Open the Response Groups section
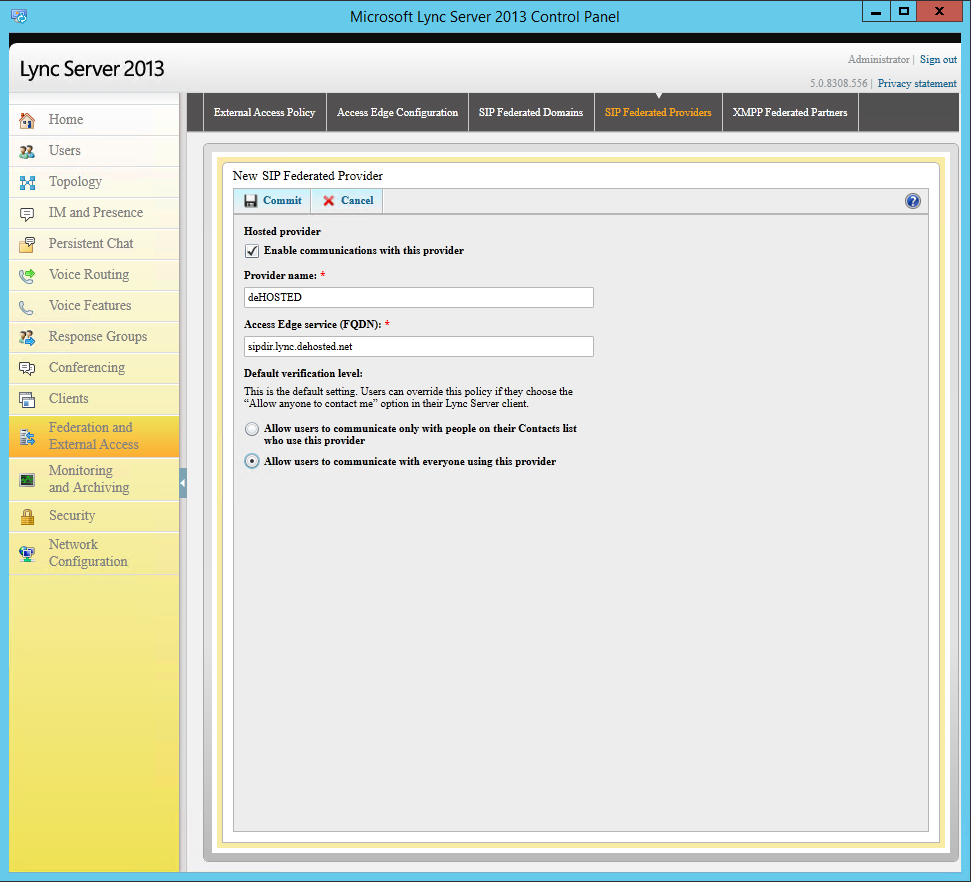 [97, 336]
